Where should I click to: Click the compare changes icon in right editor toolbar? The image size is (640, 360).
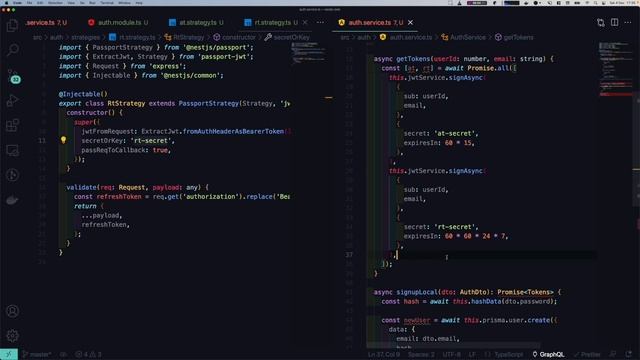click(600, 22)
